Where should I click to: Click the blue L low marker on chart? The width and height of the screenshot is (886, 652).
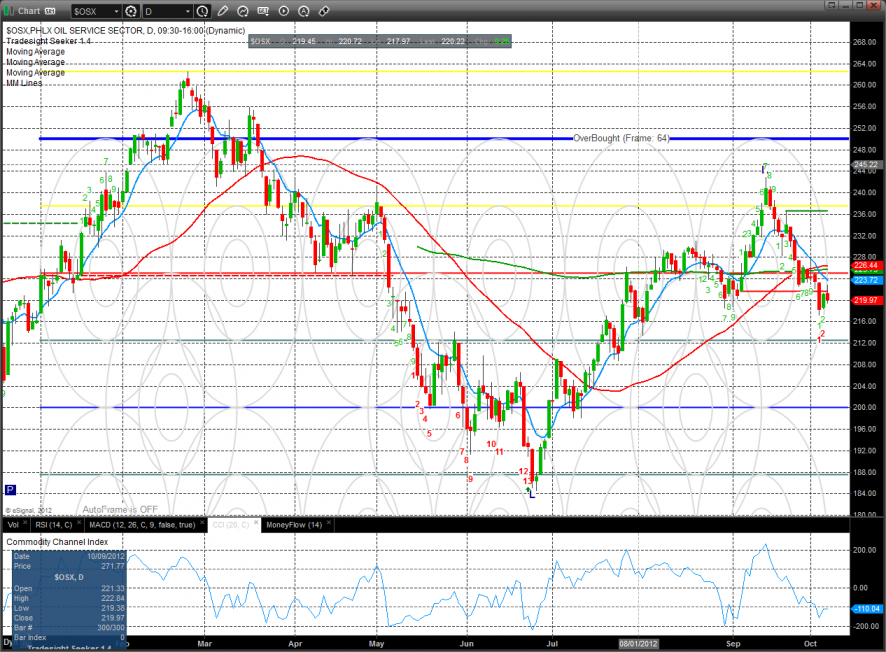[x=532, y=494]
